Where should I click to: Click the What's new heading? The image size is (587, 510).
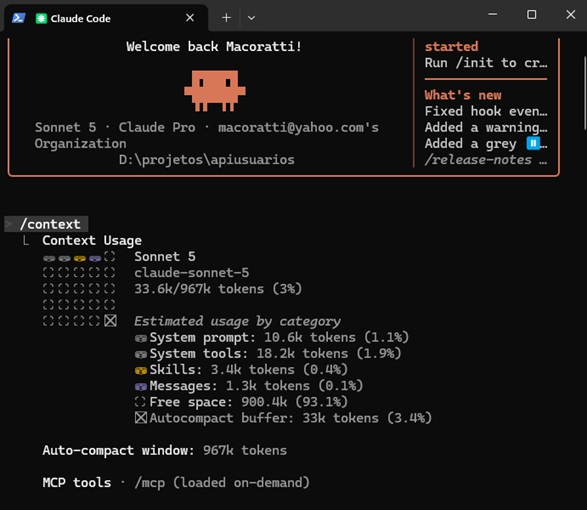click(x=463, y=95)
